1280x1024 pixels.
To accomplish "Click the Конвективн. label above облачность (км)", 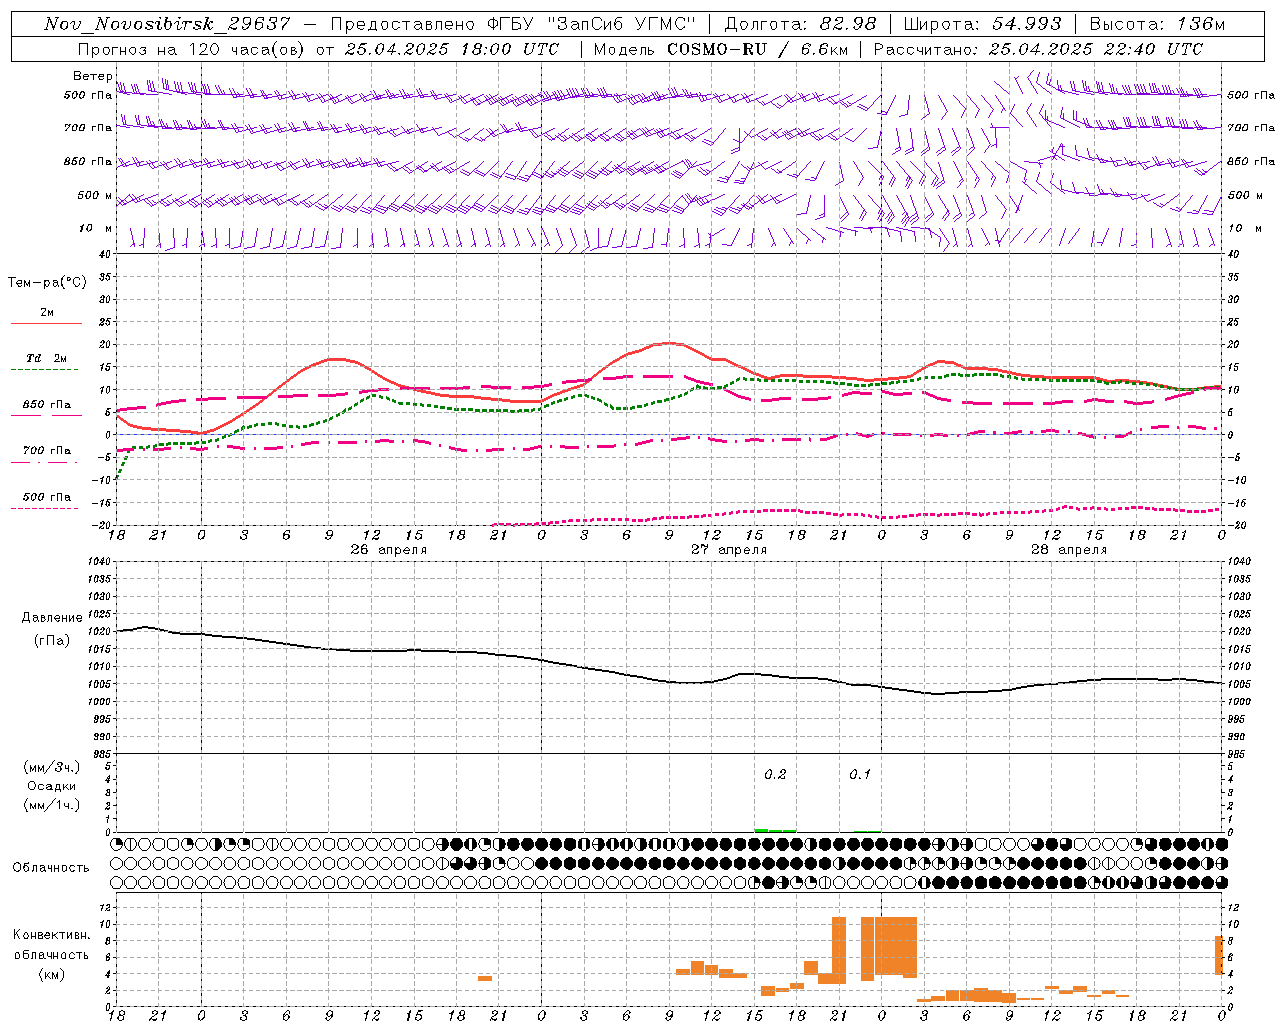I will [x=52, y=935].
